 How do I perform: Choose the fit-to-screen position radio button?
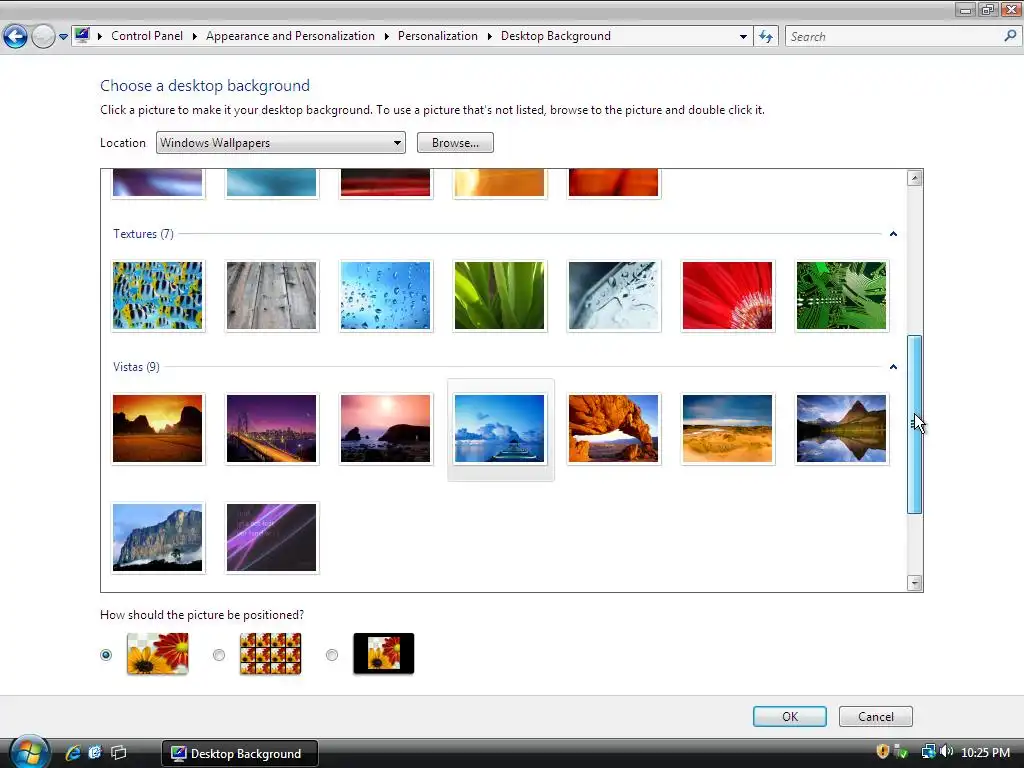click(x=106, y=654)
